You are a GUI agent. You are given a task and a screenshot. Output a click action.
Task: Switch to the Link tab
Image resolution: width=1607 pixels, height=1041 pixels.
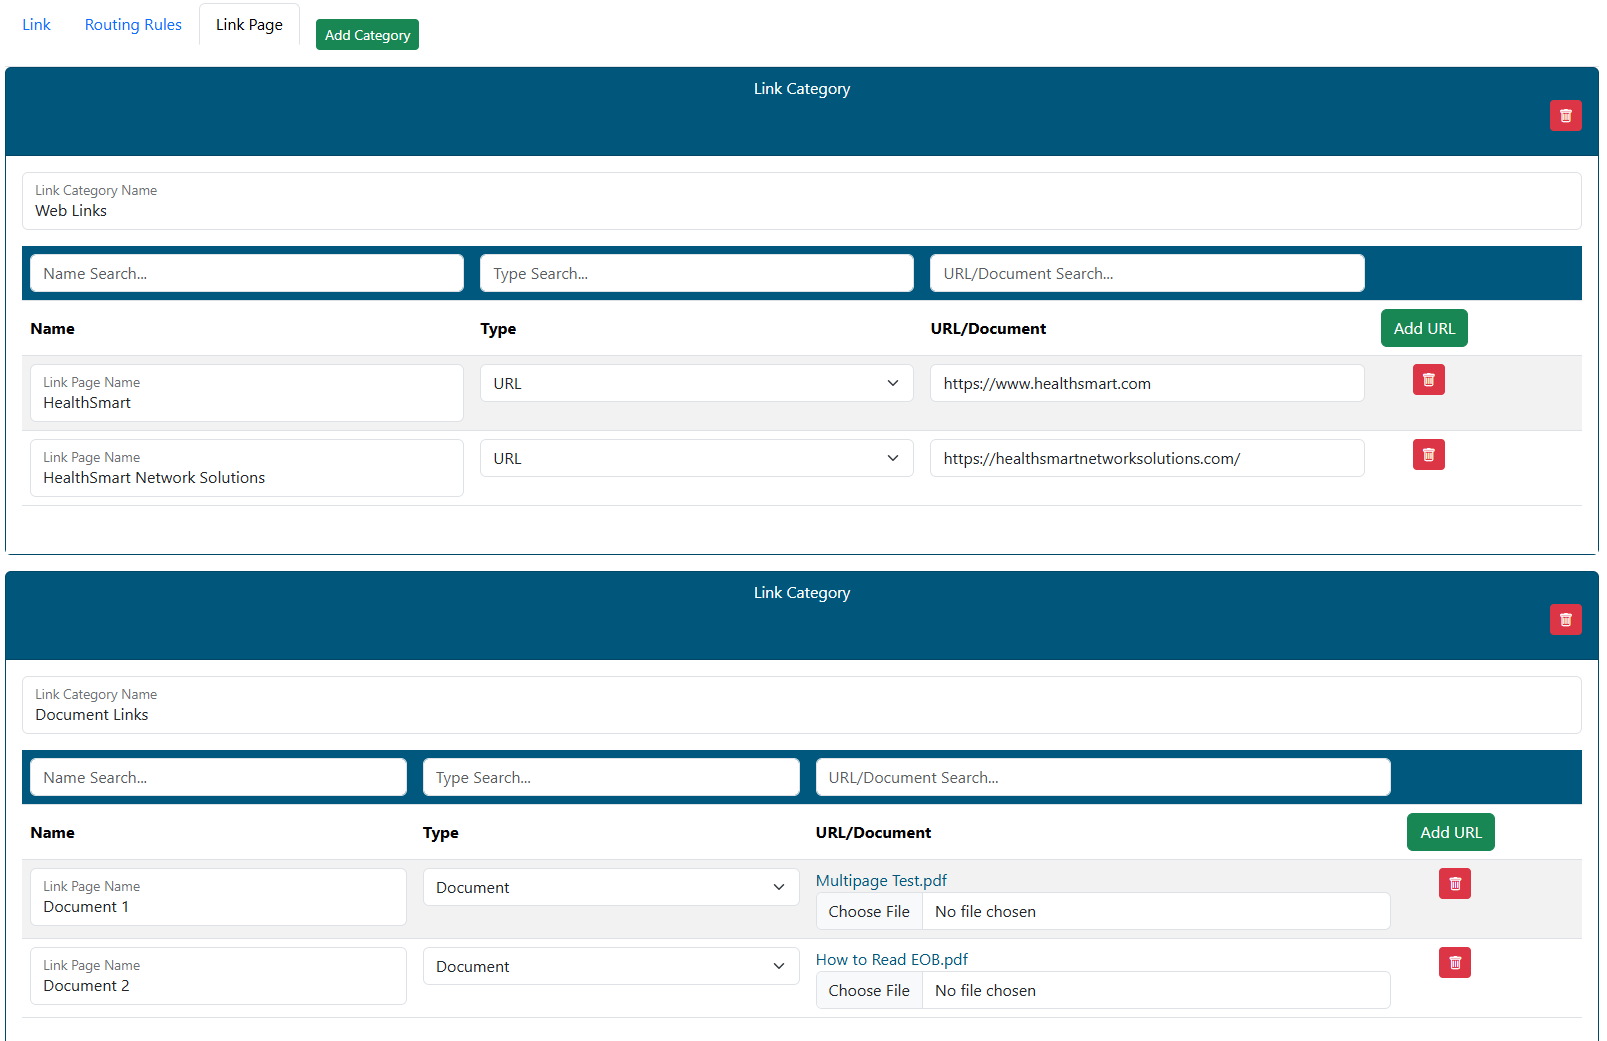tap(37, 25)
